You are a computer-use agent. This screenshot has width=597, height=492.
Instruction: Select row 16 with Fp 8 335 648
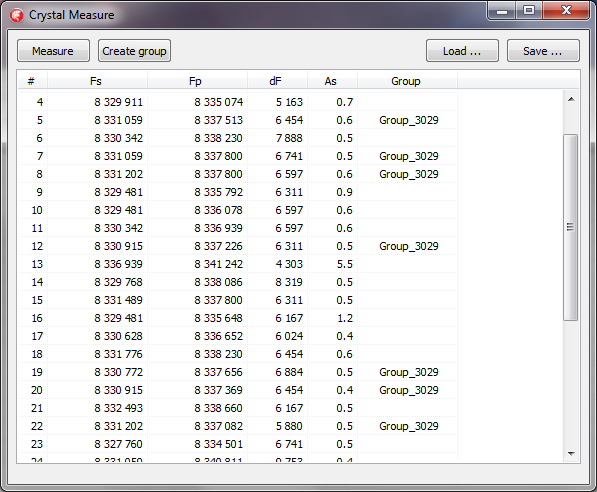238,318
